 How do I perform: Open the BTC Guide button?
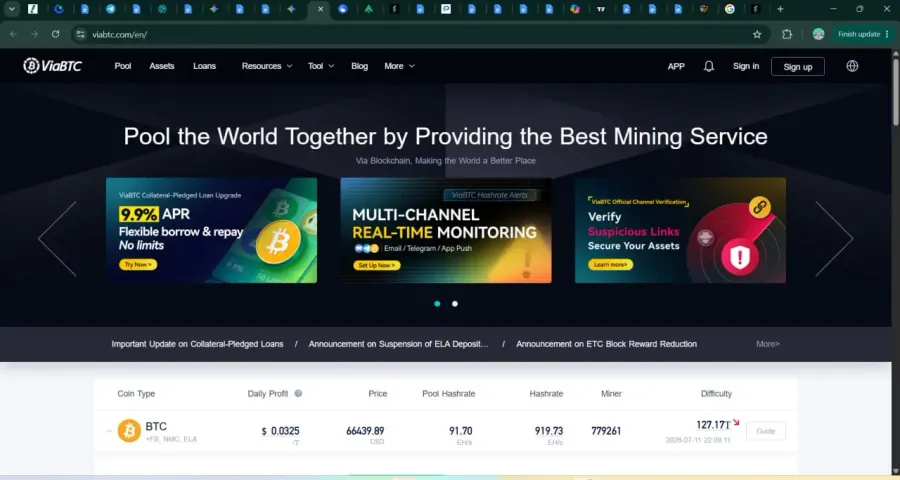(x=766, y=431)
